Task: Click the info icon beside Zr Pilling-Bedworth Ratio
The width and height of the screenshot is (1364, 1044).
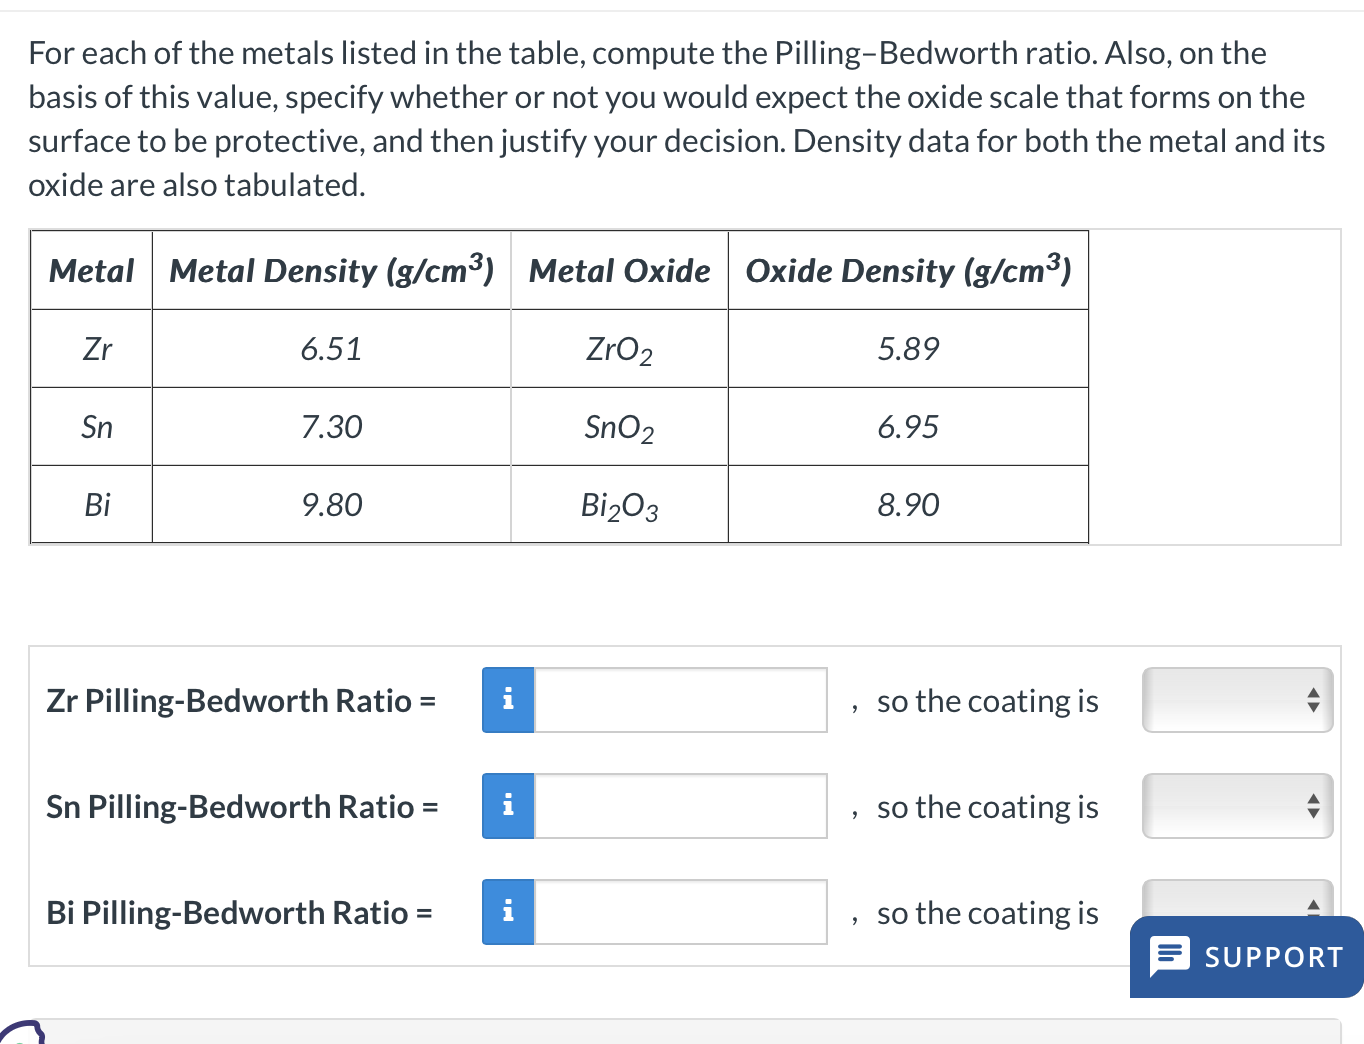Action: pyautogui.click(x=507, y=700)
